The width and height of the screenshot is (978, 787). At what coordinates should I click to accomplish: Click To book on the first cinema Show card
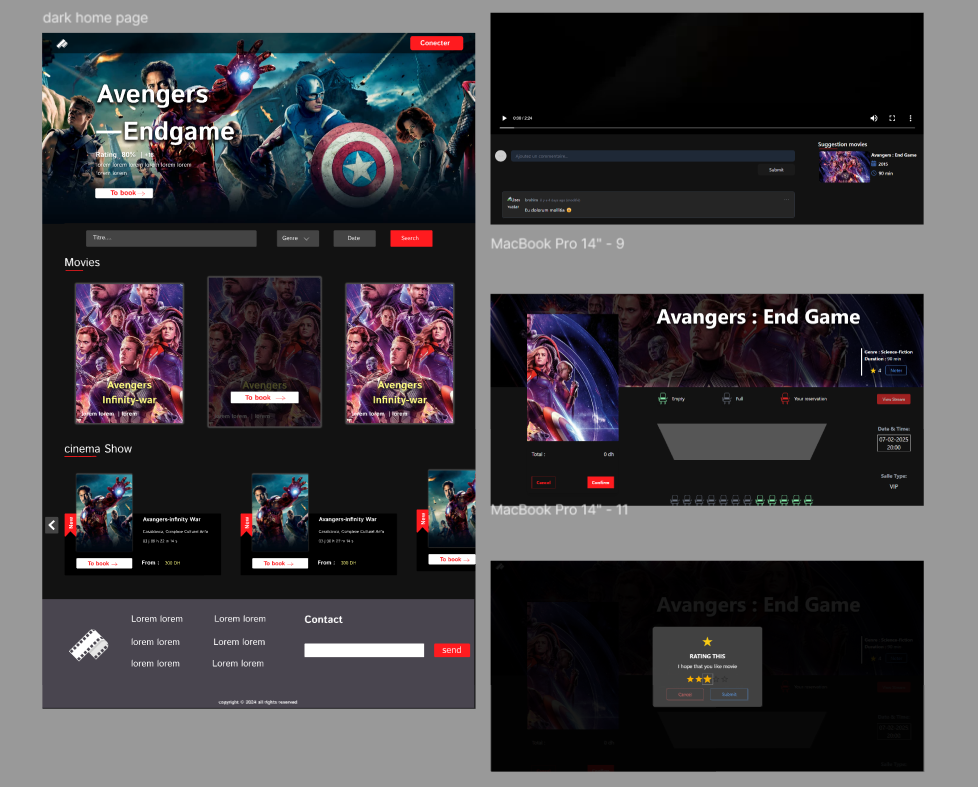point(104,563)
